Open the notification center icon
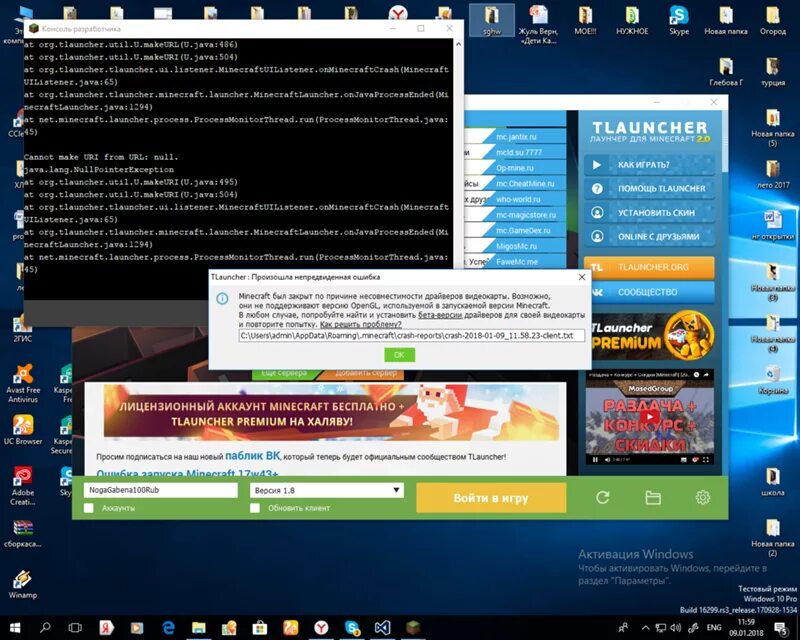 point(780,628)
